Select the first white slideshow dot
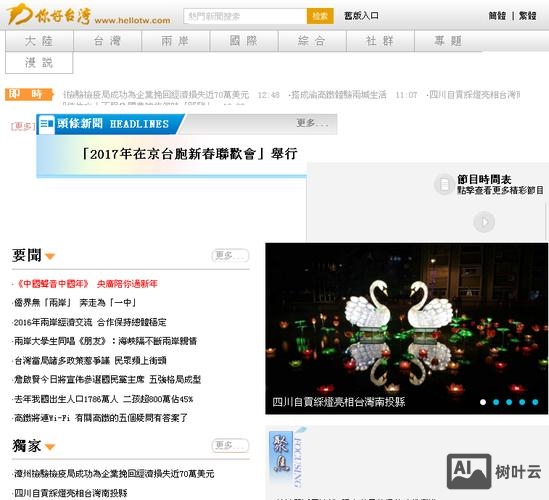This screenshot has height=500, width=549. point(483,402)
